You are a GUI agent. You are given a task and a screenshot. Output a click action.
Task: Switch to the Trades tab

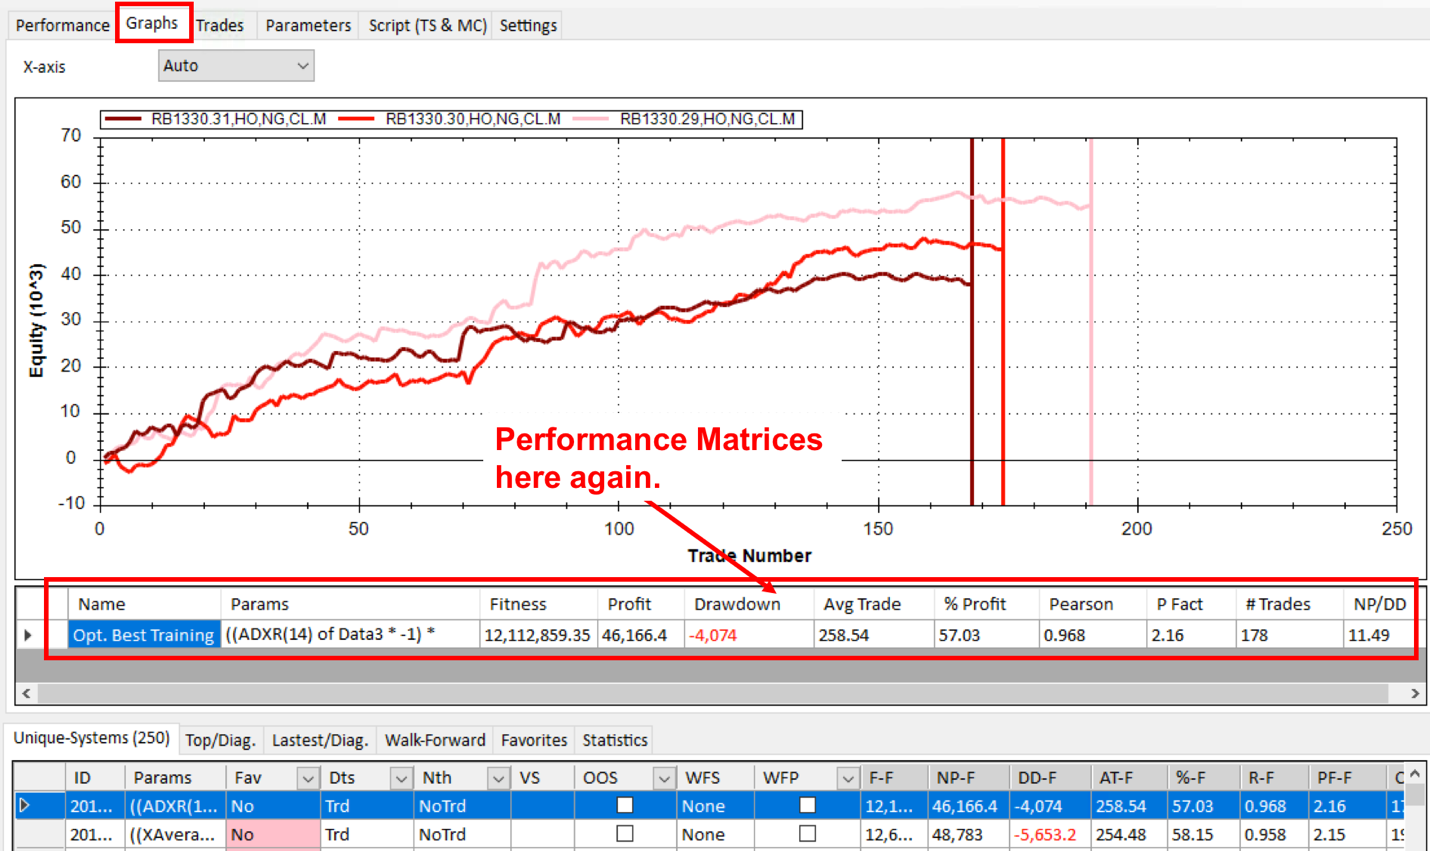pos(220,25)
